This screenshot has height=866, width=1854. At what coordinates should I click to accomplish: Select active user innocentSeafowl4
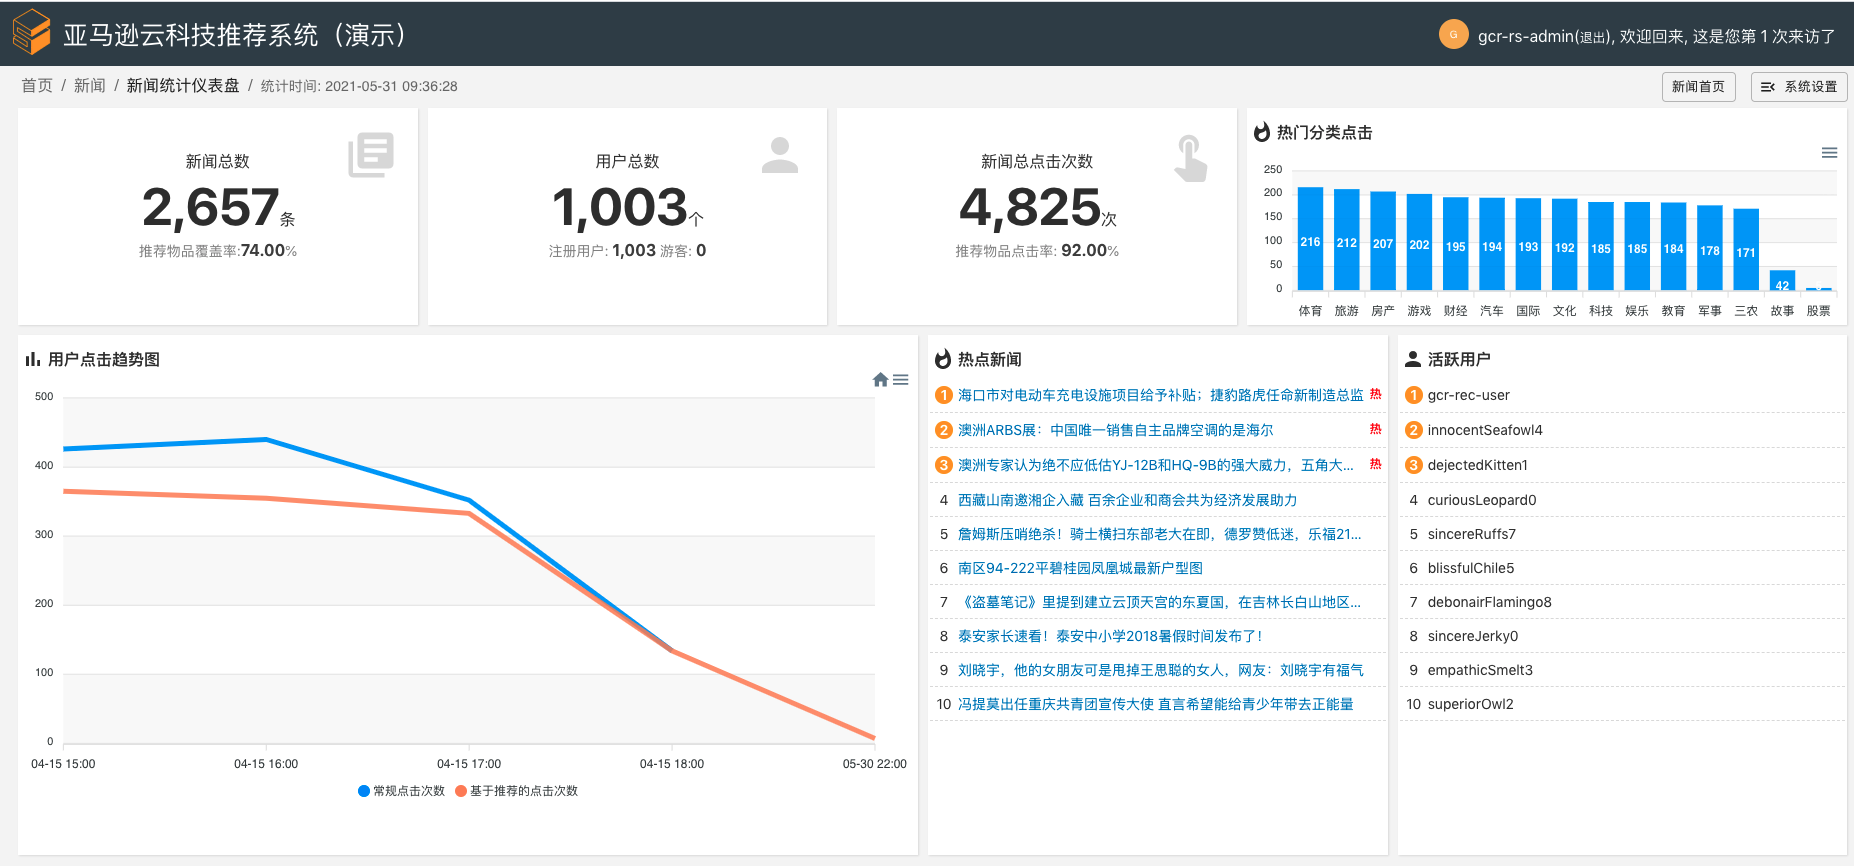(1485, 430)
